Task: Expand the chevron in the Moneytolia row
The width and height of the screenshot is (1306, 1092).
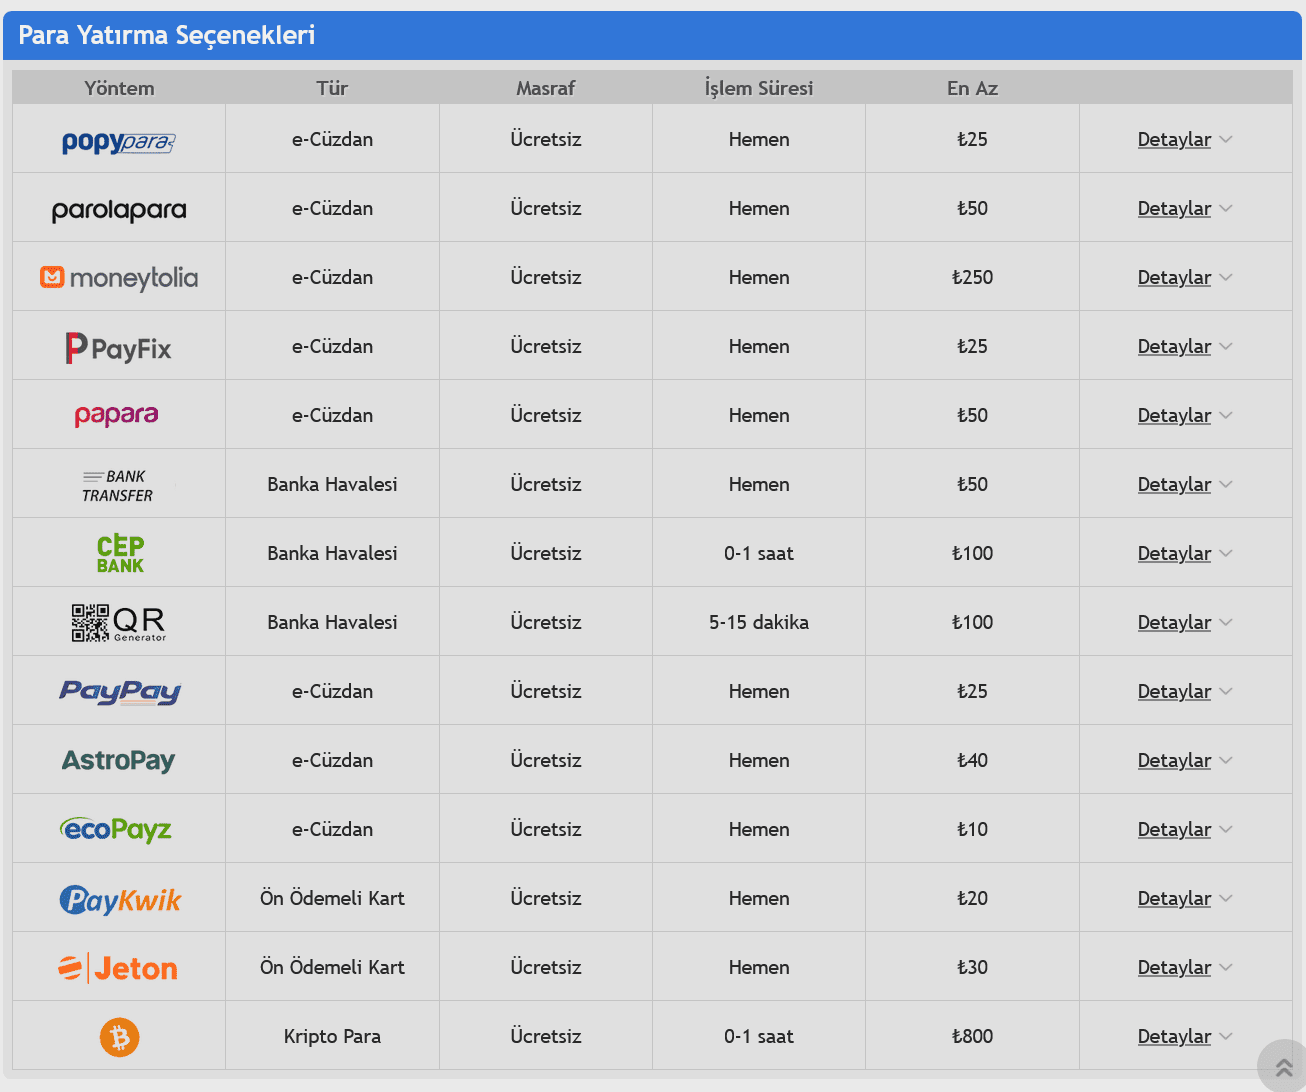Action: click(1226, 278)
